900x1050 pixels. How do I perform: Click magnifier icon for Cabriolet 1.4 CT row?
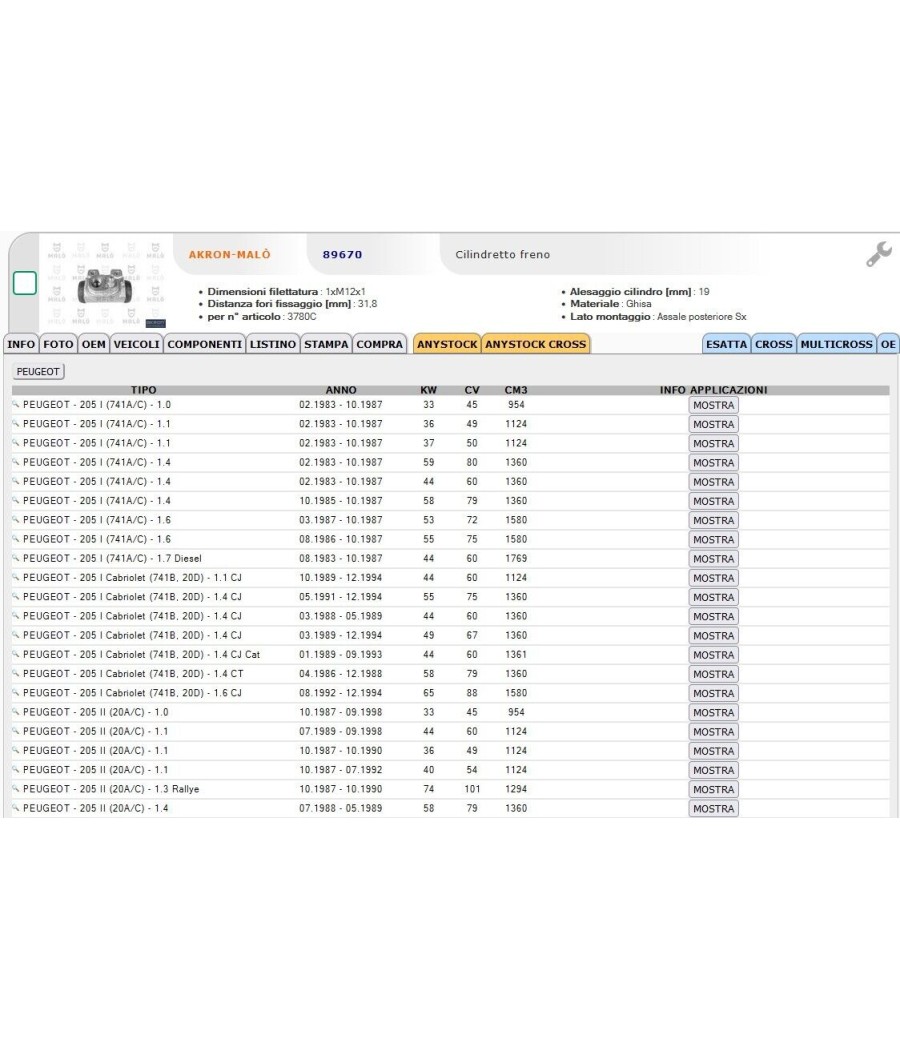(15, 674)
